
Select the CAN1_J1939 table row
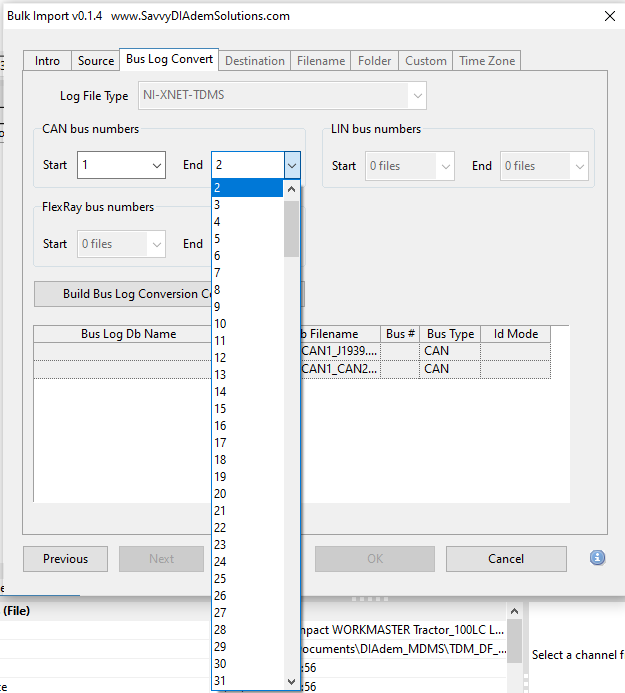(340, 351)
